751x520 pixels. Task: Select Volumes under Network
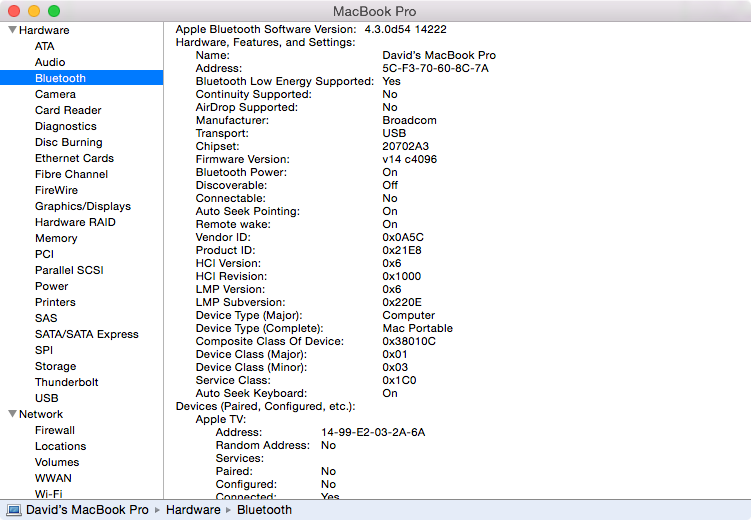pyautogui.click(x=57, y=462)
